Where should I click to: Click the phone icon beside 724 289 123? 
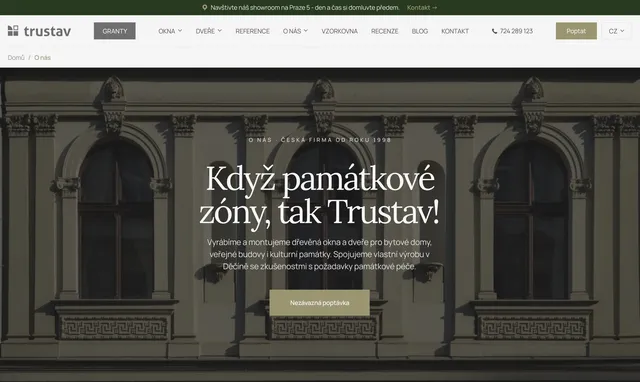coord(494,31)
